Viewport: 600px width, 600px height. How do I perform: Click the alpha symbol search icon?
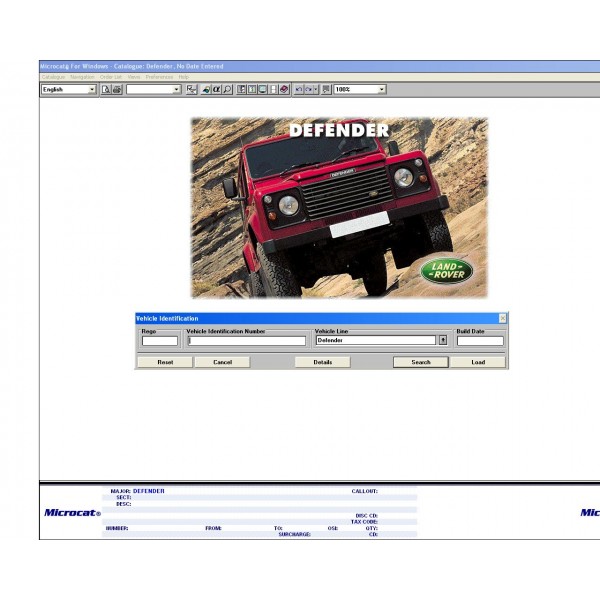(217, 90)
